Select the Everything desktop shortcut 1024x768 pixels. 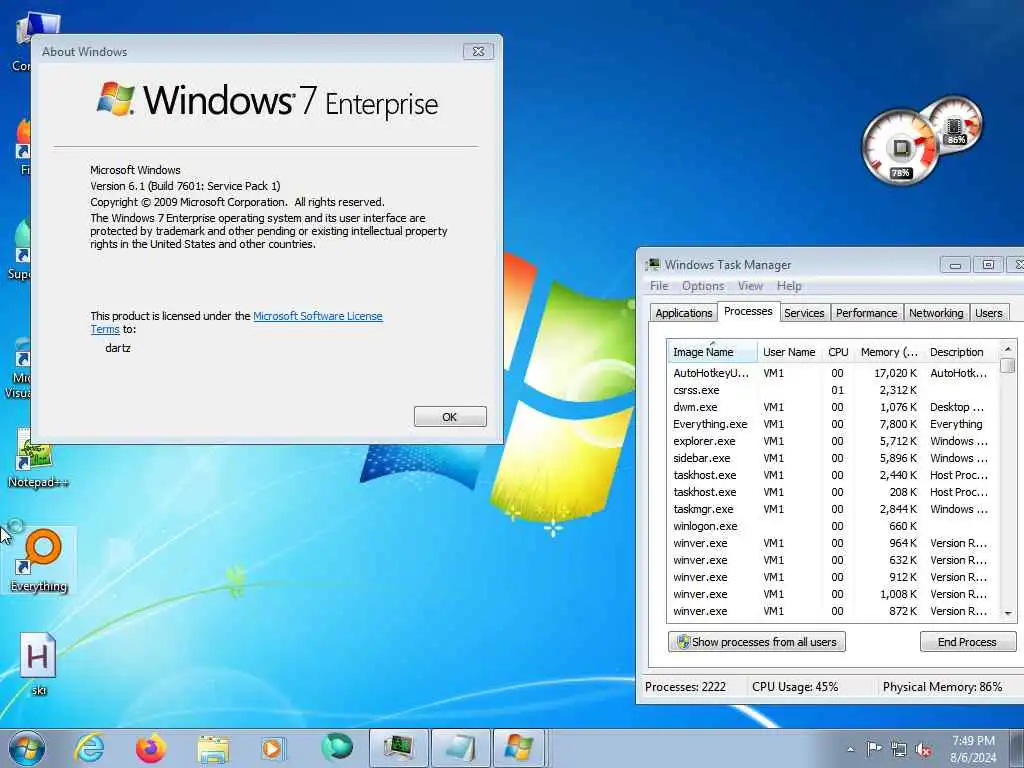pos(39,560)
